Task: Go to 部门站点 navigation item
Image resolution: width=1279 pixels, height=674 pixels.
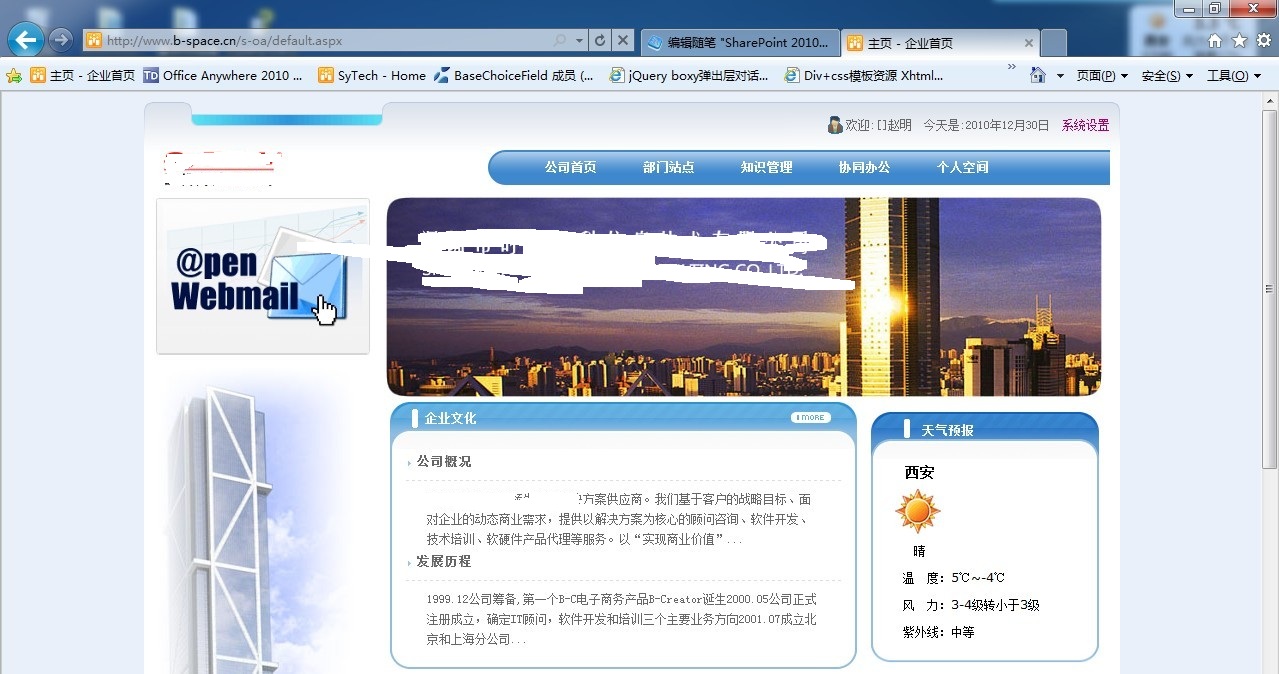Action: (668, 168)
